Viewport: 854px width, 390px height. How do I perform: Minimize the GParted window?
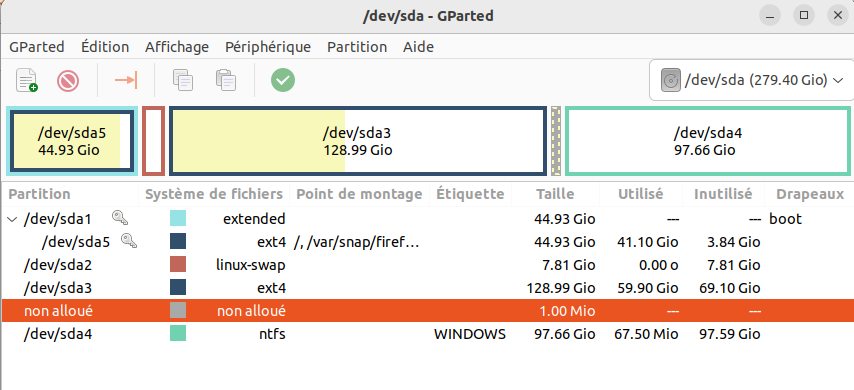(x=770, y=16)
